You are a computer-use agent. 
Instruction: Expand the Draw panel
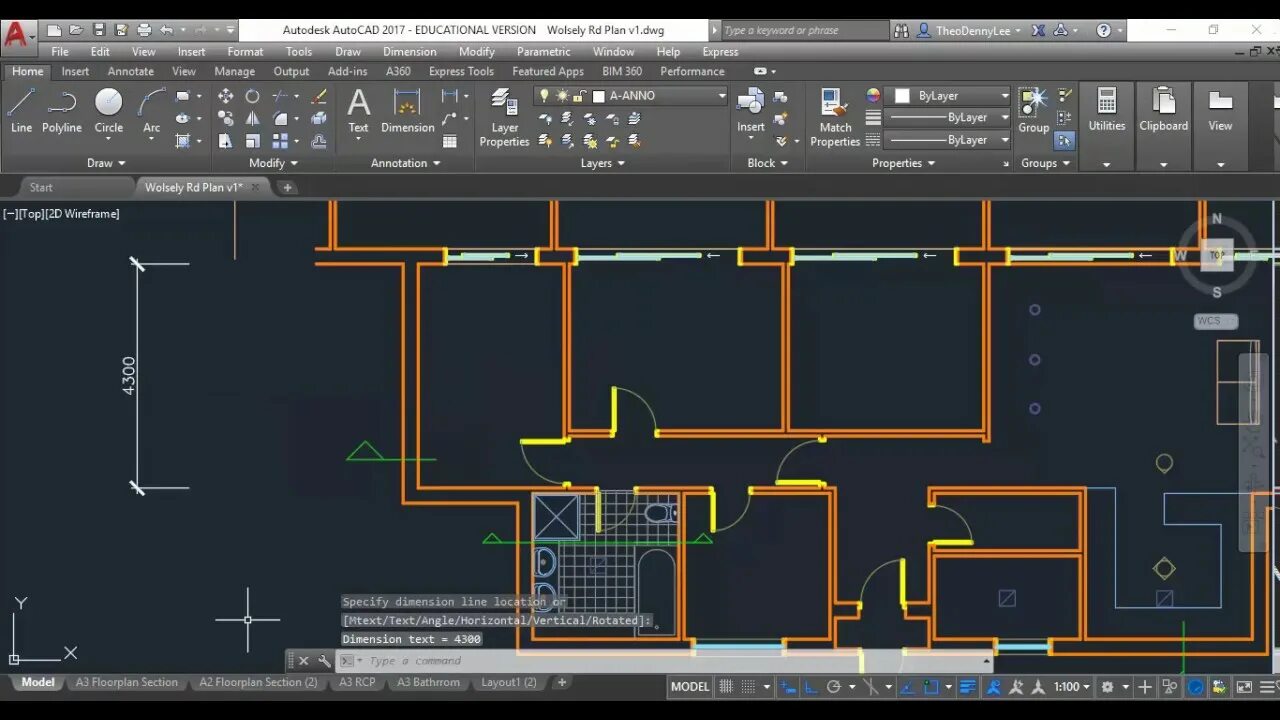(x=106, y=163)
